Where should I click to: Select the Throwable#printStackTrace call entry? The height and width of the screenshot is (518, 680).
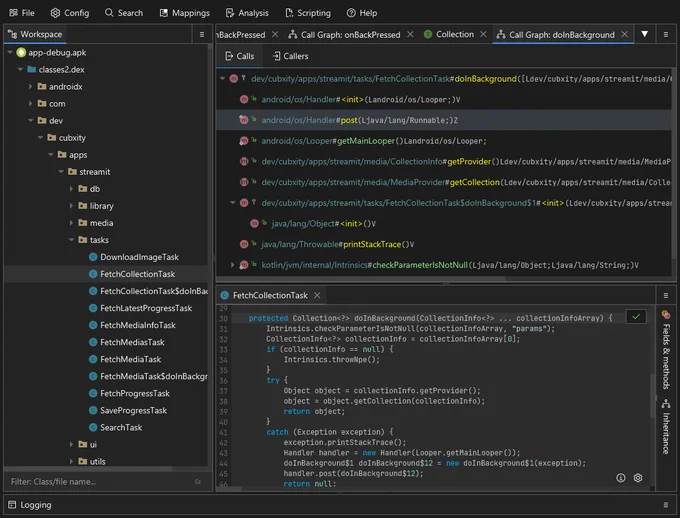[444, 244]
